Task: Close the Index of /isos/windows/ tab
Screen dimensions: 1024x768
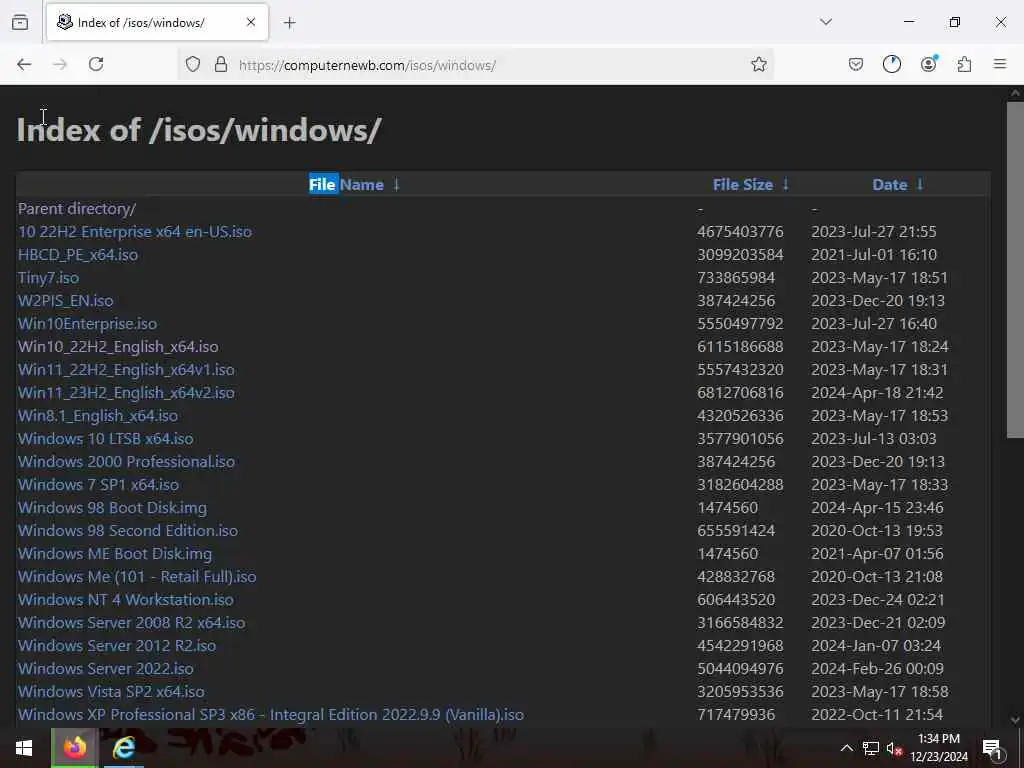Action: coord(251,22)
